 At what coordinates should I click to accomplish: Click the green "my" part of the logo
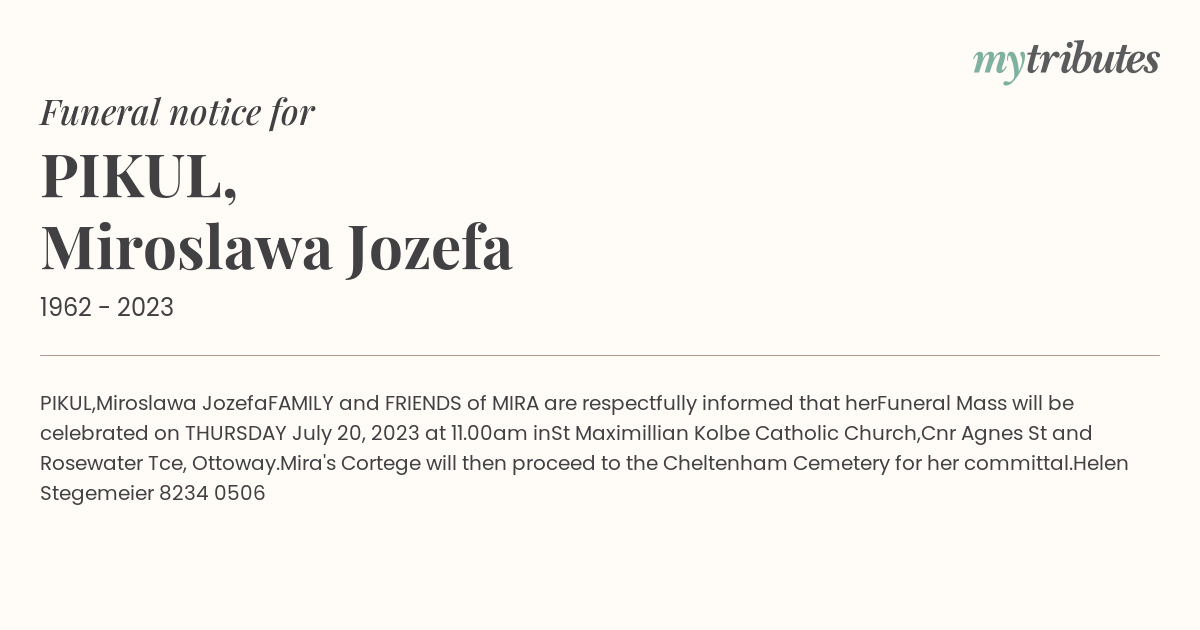tap(999, 63)
